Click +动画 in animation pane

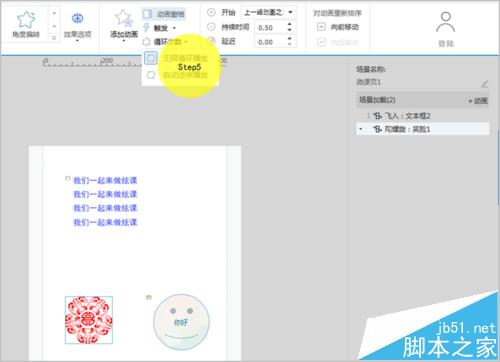coord(478,101)
